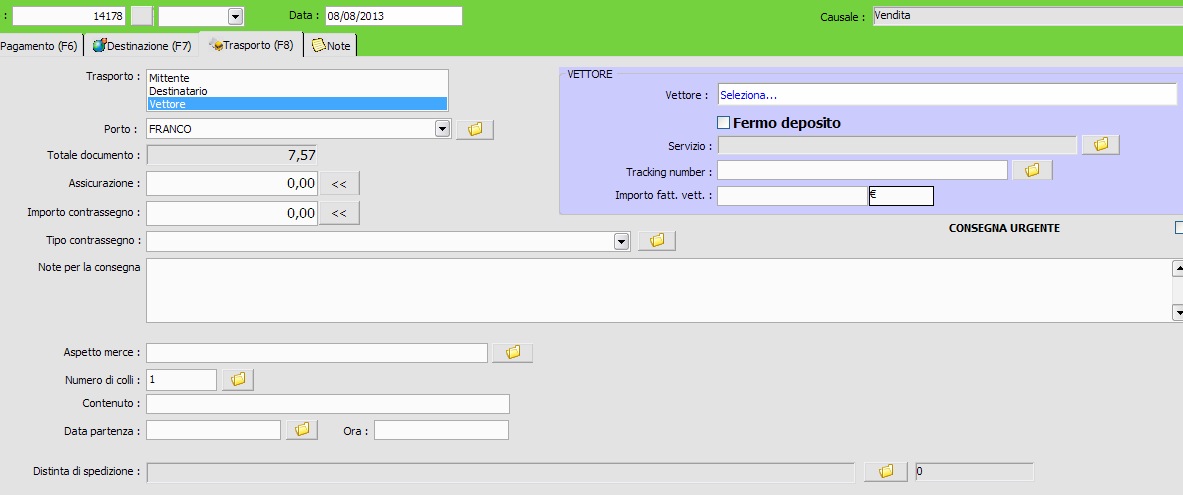Click the Causale field showing Vendita
Screen dimensions: 1183x495
pyautogui.click(x=1028, y=16)
